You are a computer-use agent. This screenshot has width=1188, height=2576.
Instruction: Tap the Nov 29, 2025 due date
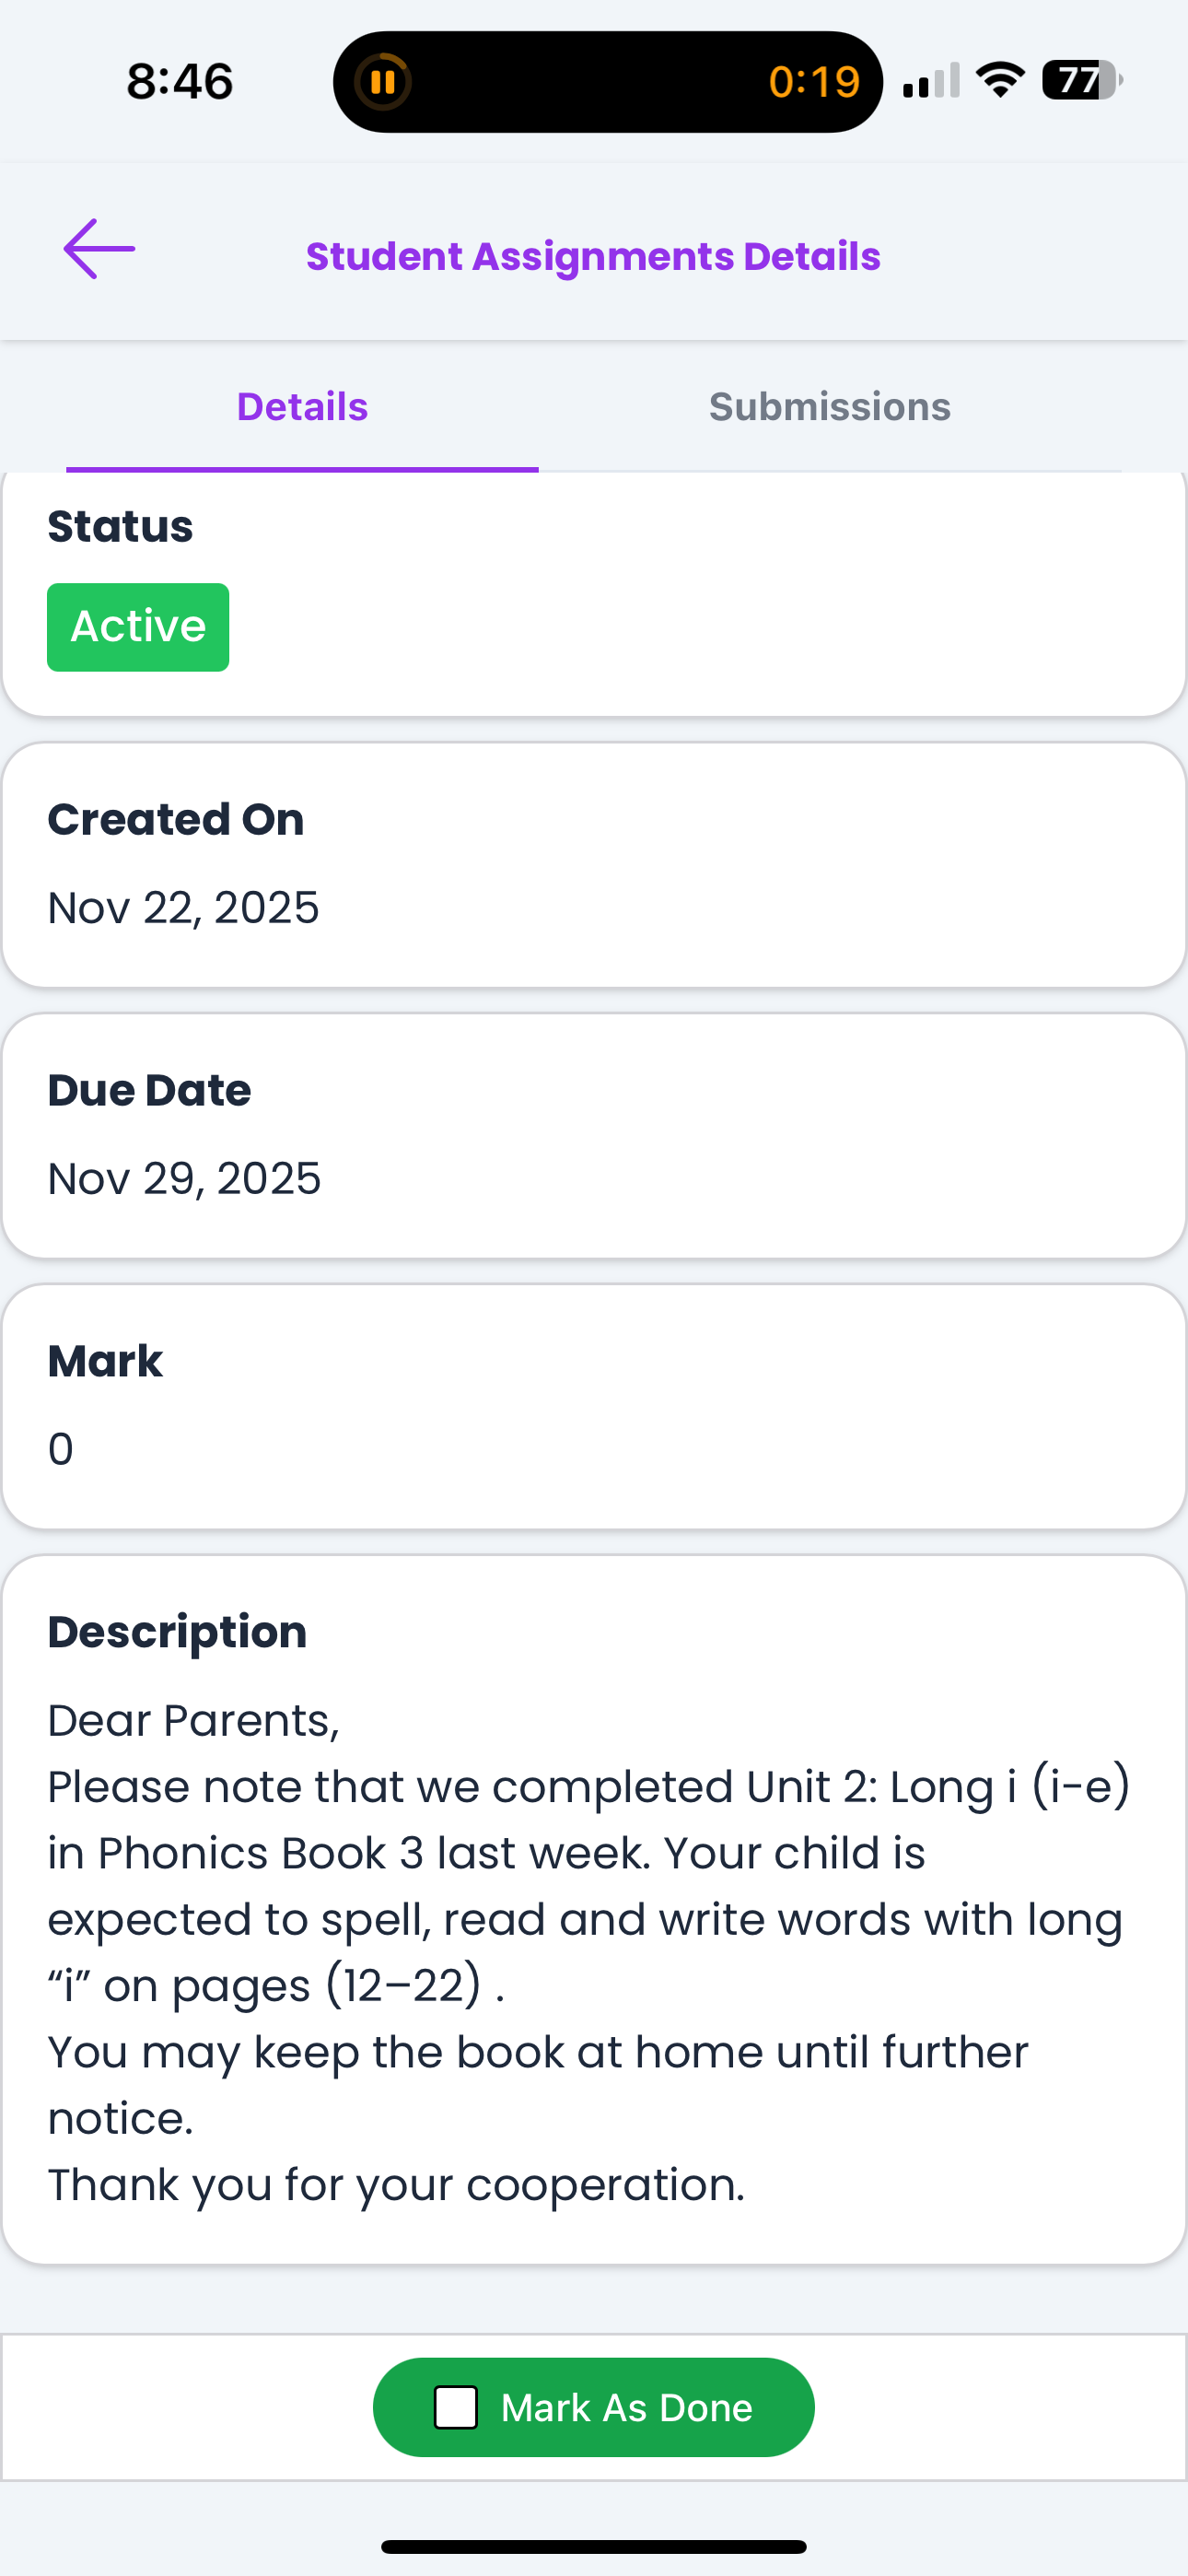coord(185,1179)
